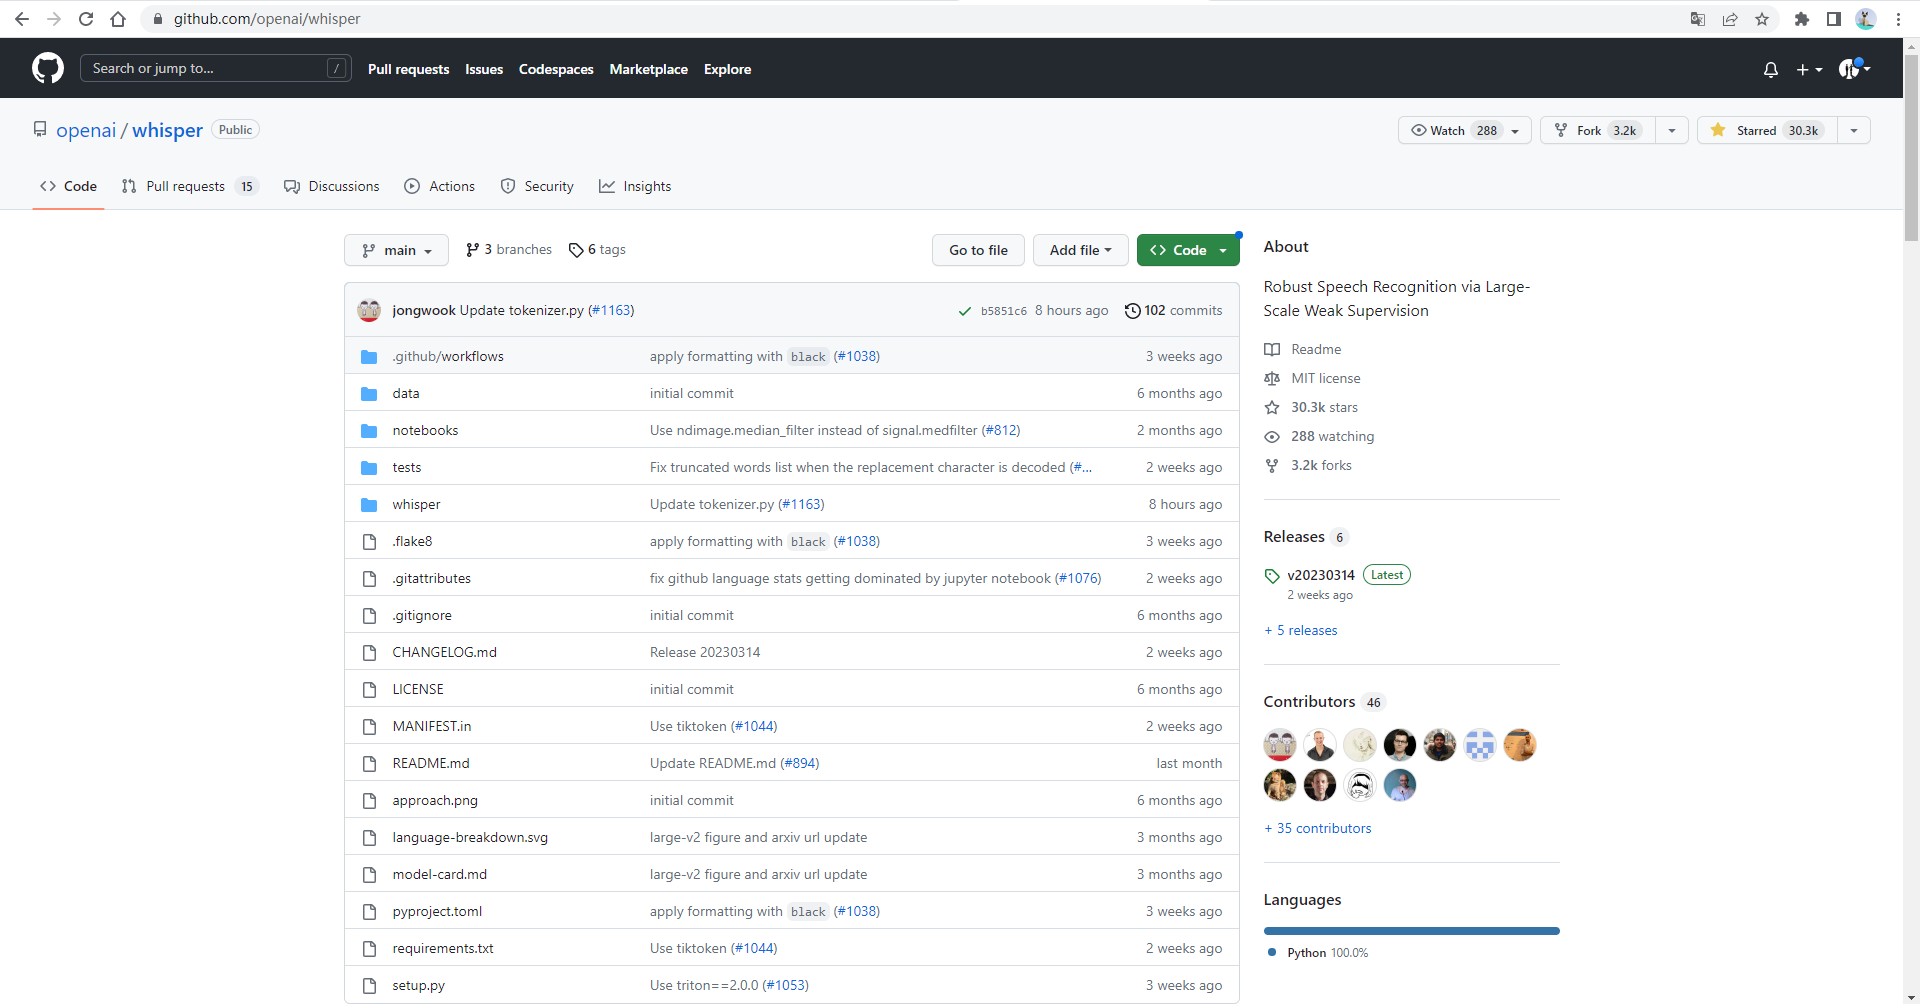
Task: Click the .flake8 file icon
Action: pos(369,542)
